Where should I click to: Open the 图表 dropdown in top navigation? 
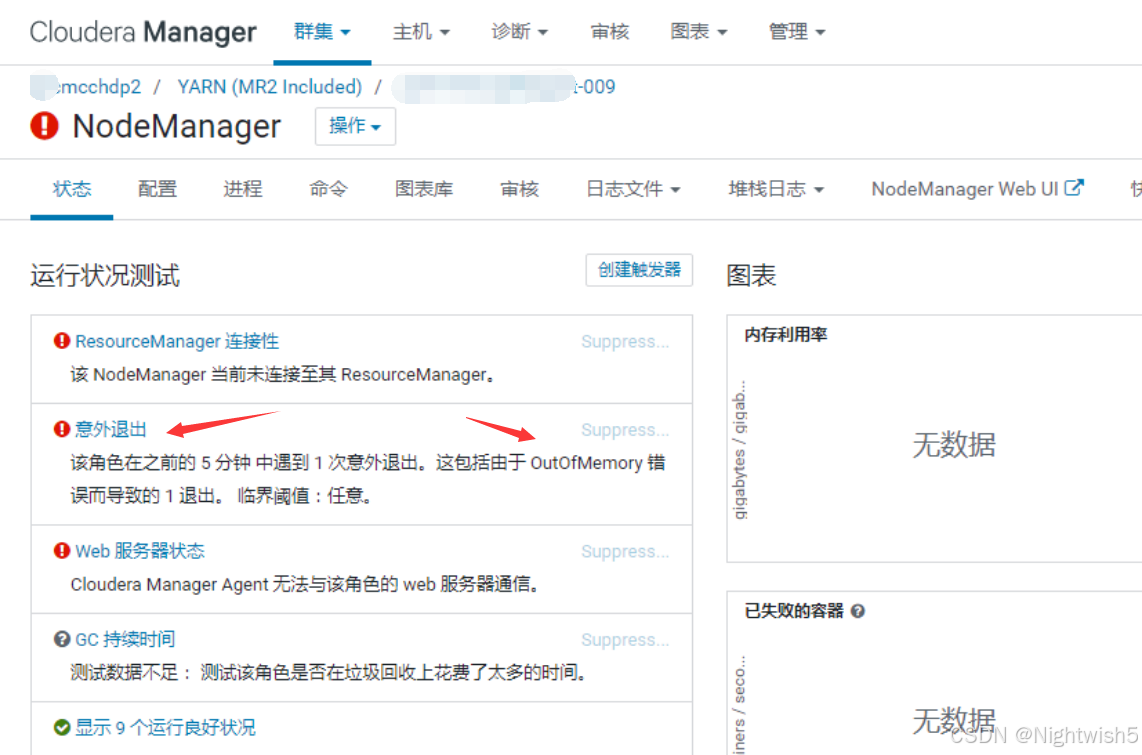[698, 31]
